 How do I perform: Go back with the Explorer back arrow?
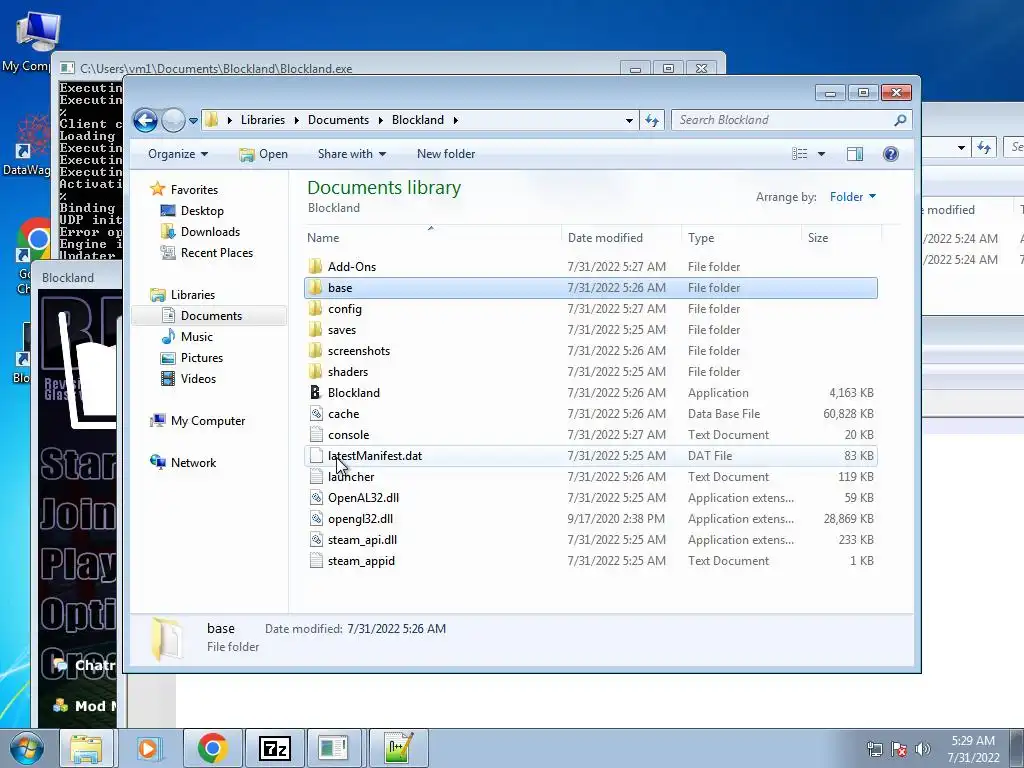point(145,120)
